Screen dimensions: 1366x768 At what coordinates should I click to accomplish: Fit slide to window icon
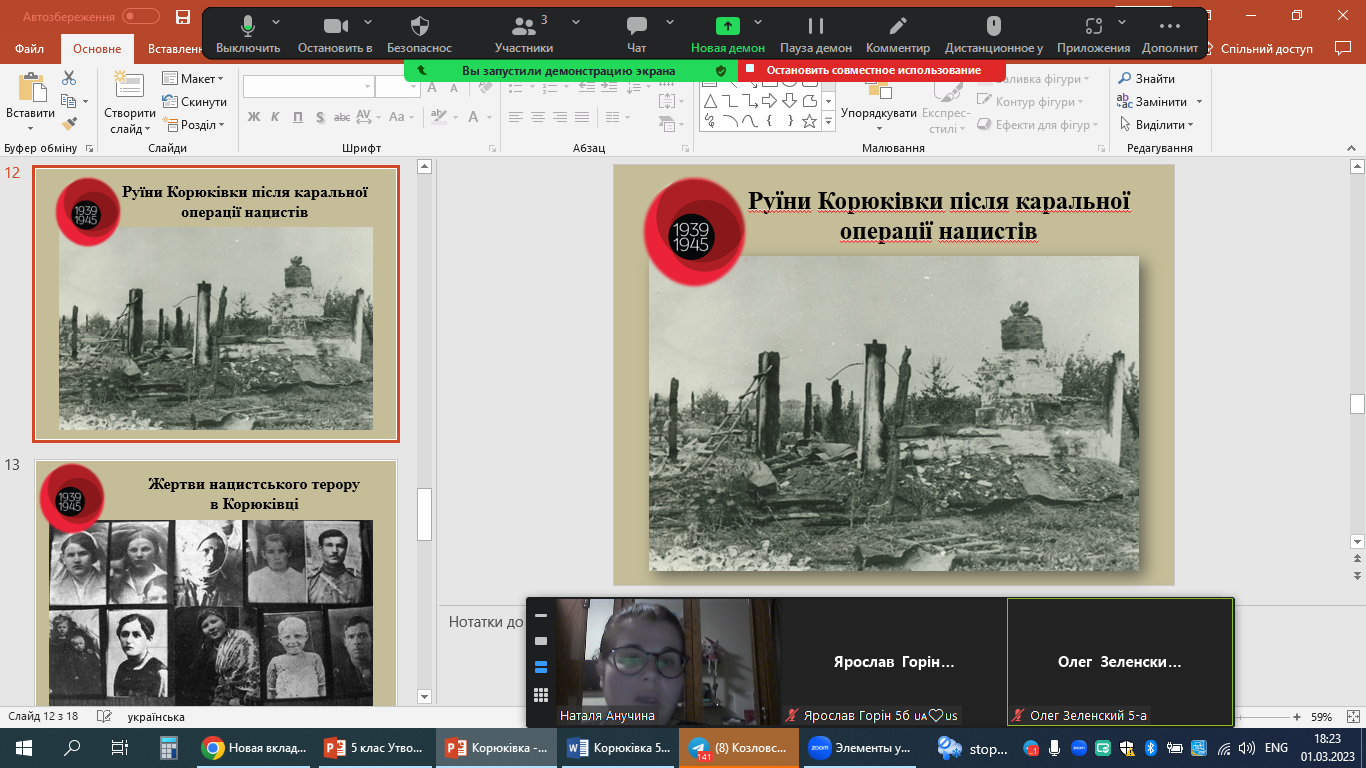1352,717
